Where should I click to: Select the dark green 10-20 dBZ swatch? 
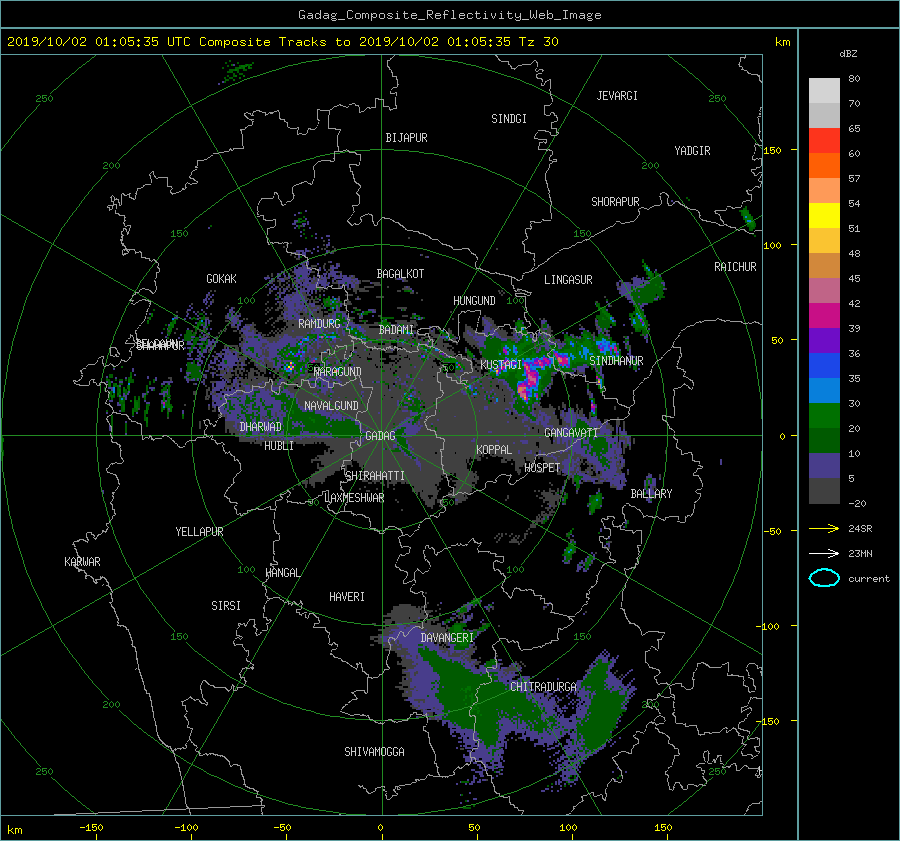tap(824, 441)
